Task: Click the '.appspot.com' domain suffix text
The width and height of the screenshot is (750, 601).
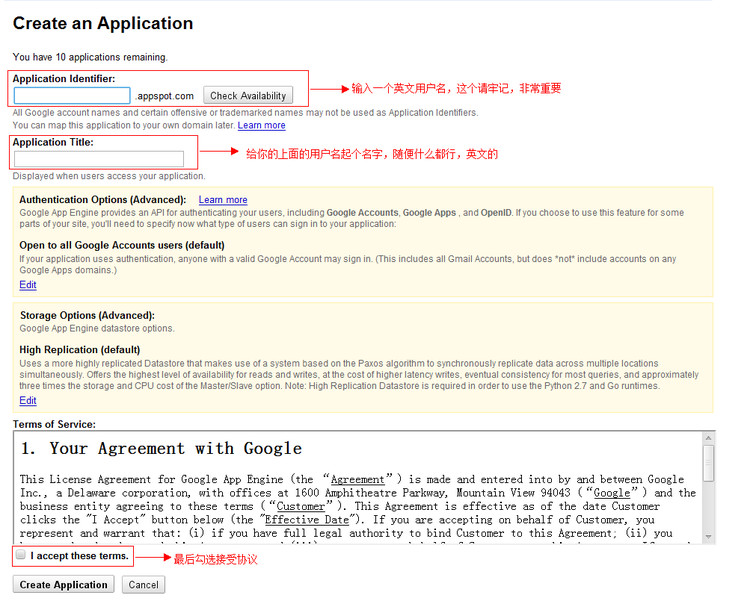Action: click(x=165, y=96)
